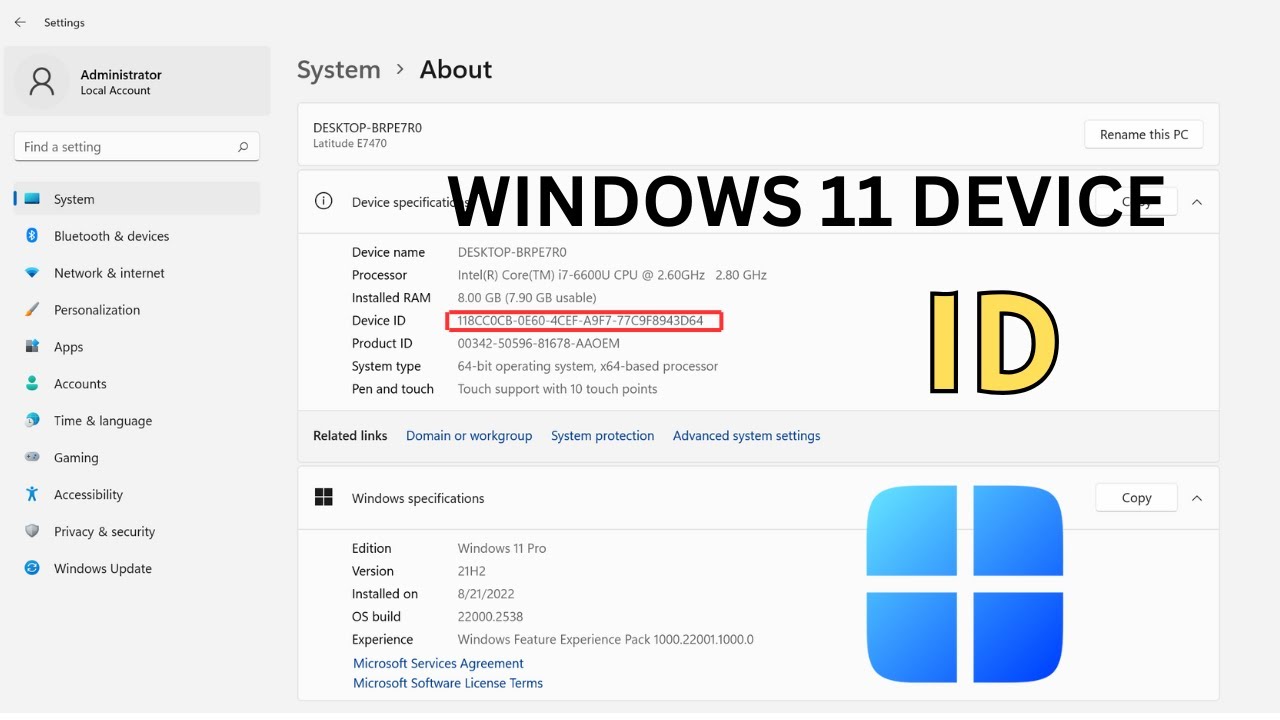Click Touch support with 10 touch points
Viewport: 1280px width, 720px height.
tap(558, 389)
